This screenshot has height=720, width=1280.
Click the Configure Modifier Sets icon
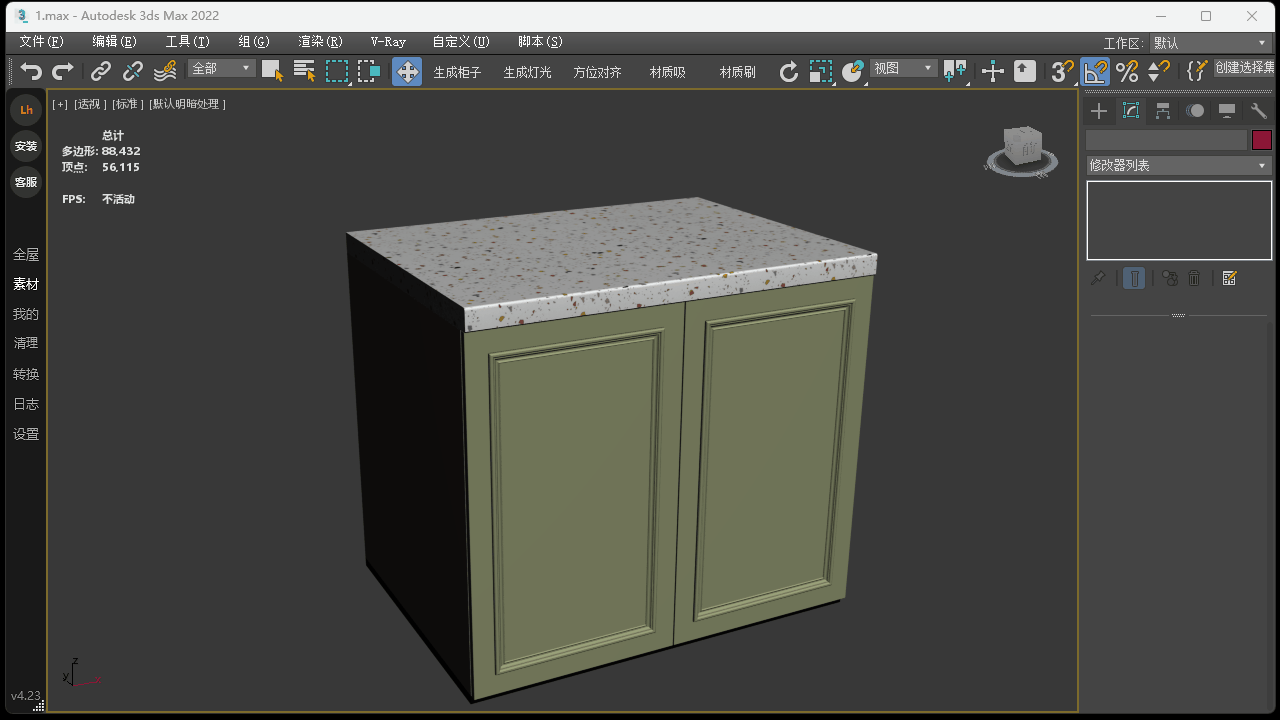(1230, 278)
